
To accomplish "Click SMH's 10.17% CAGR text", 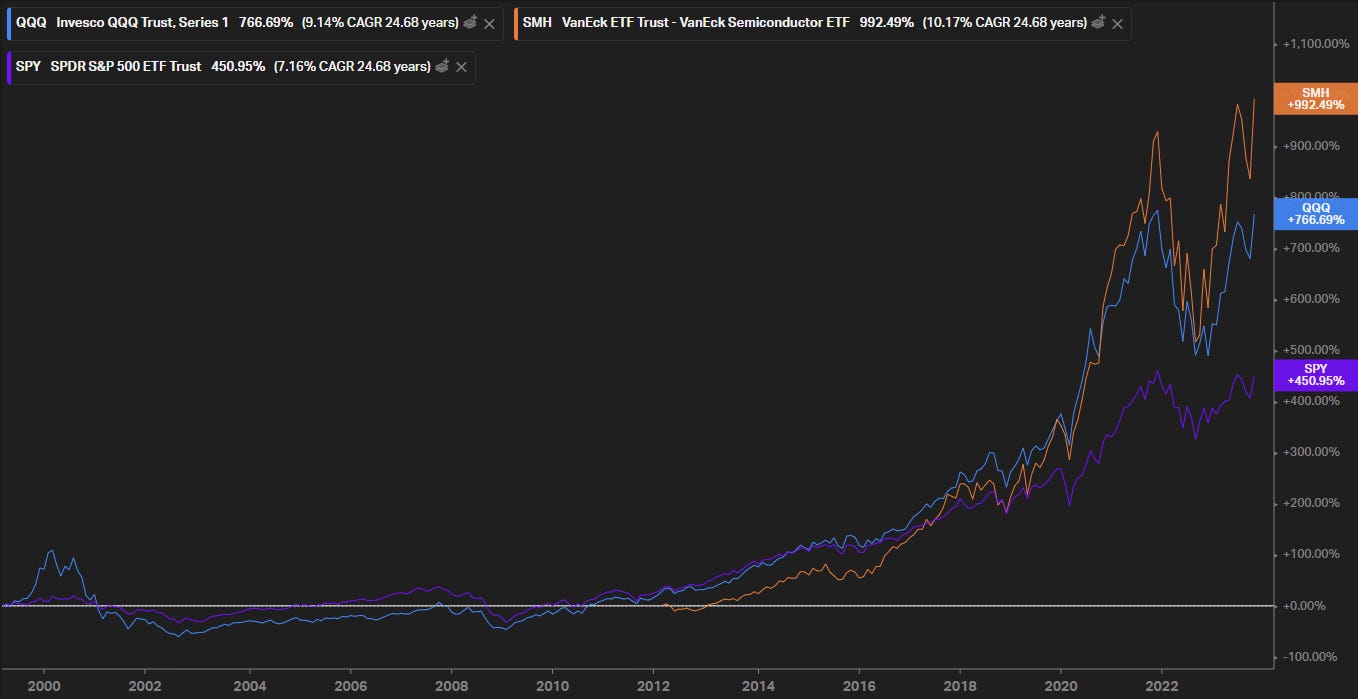I will point(1005,22).
